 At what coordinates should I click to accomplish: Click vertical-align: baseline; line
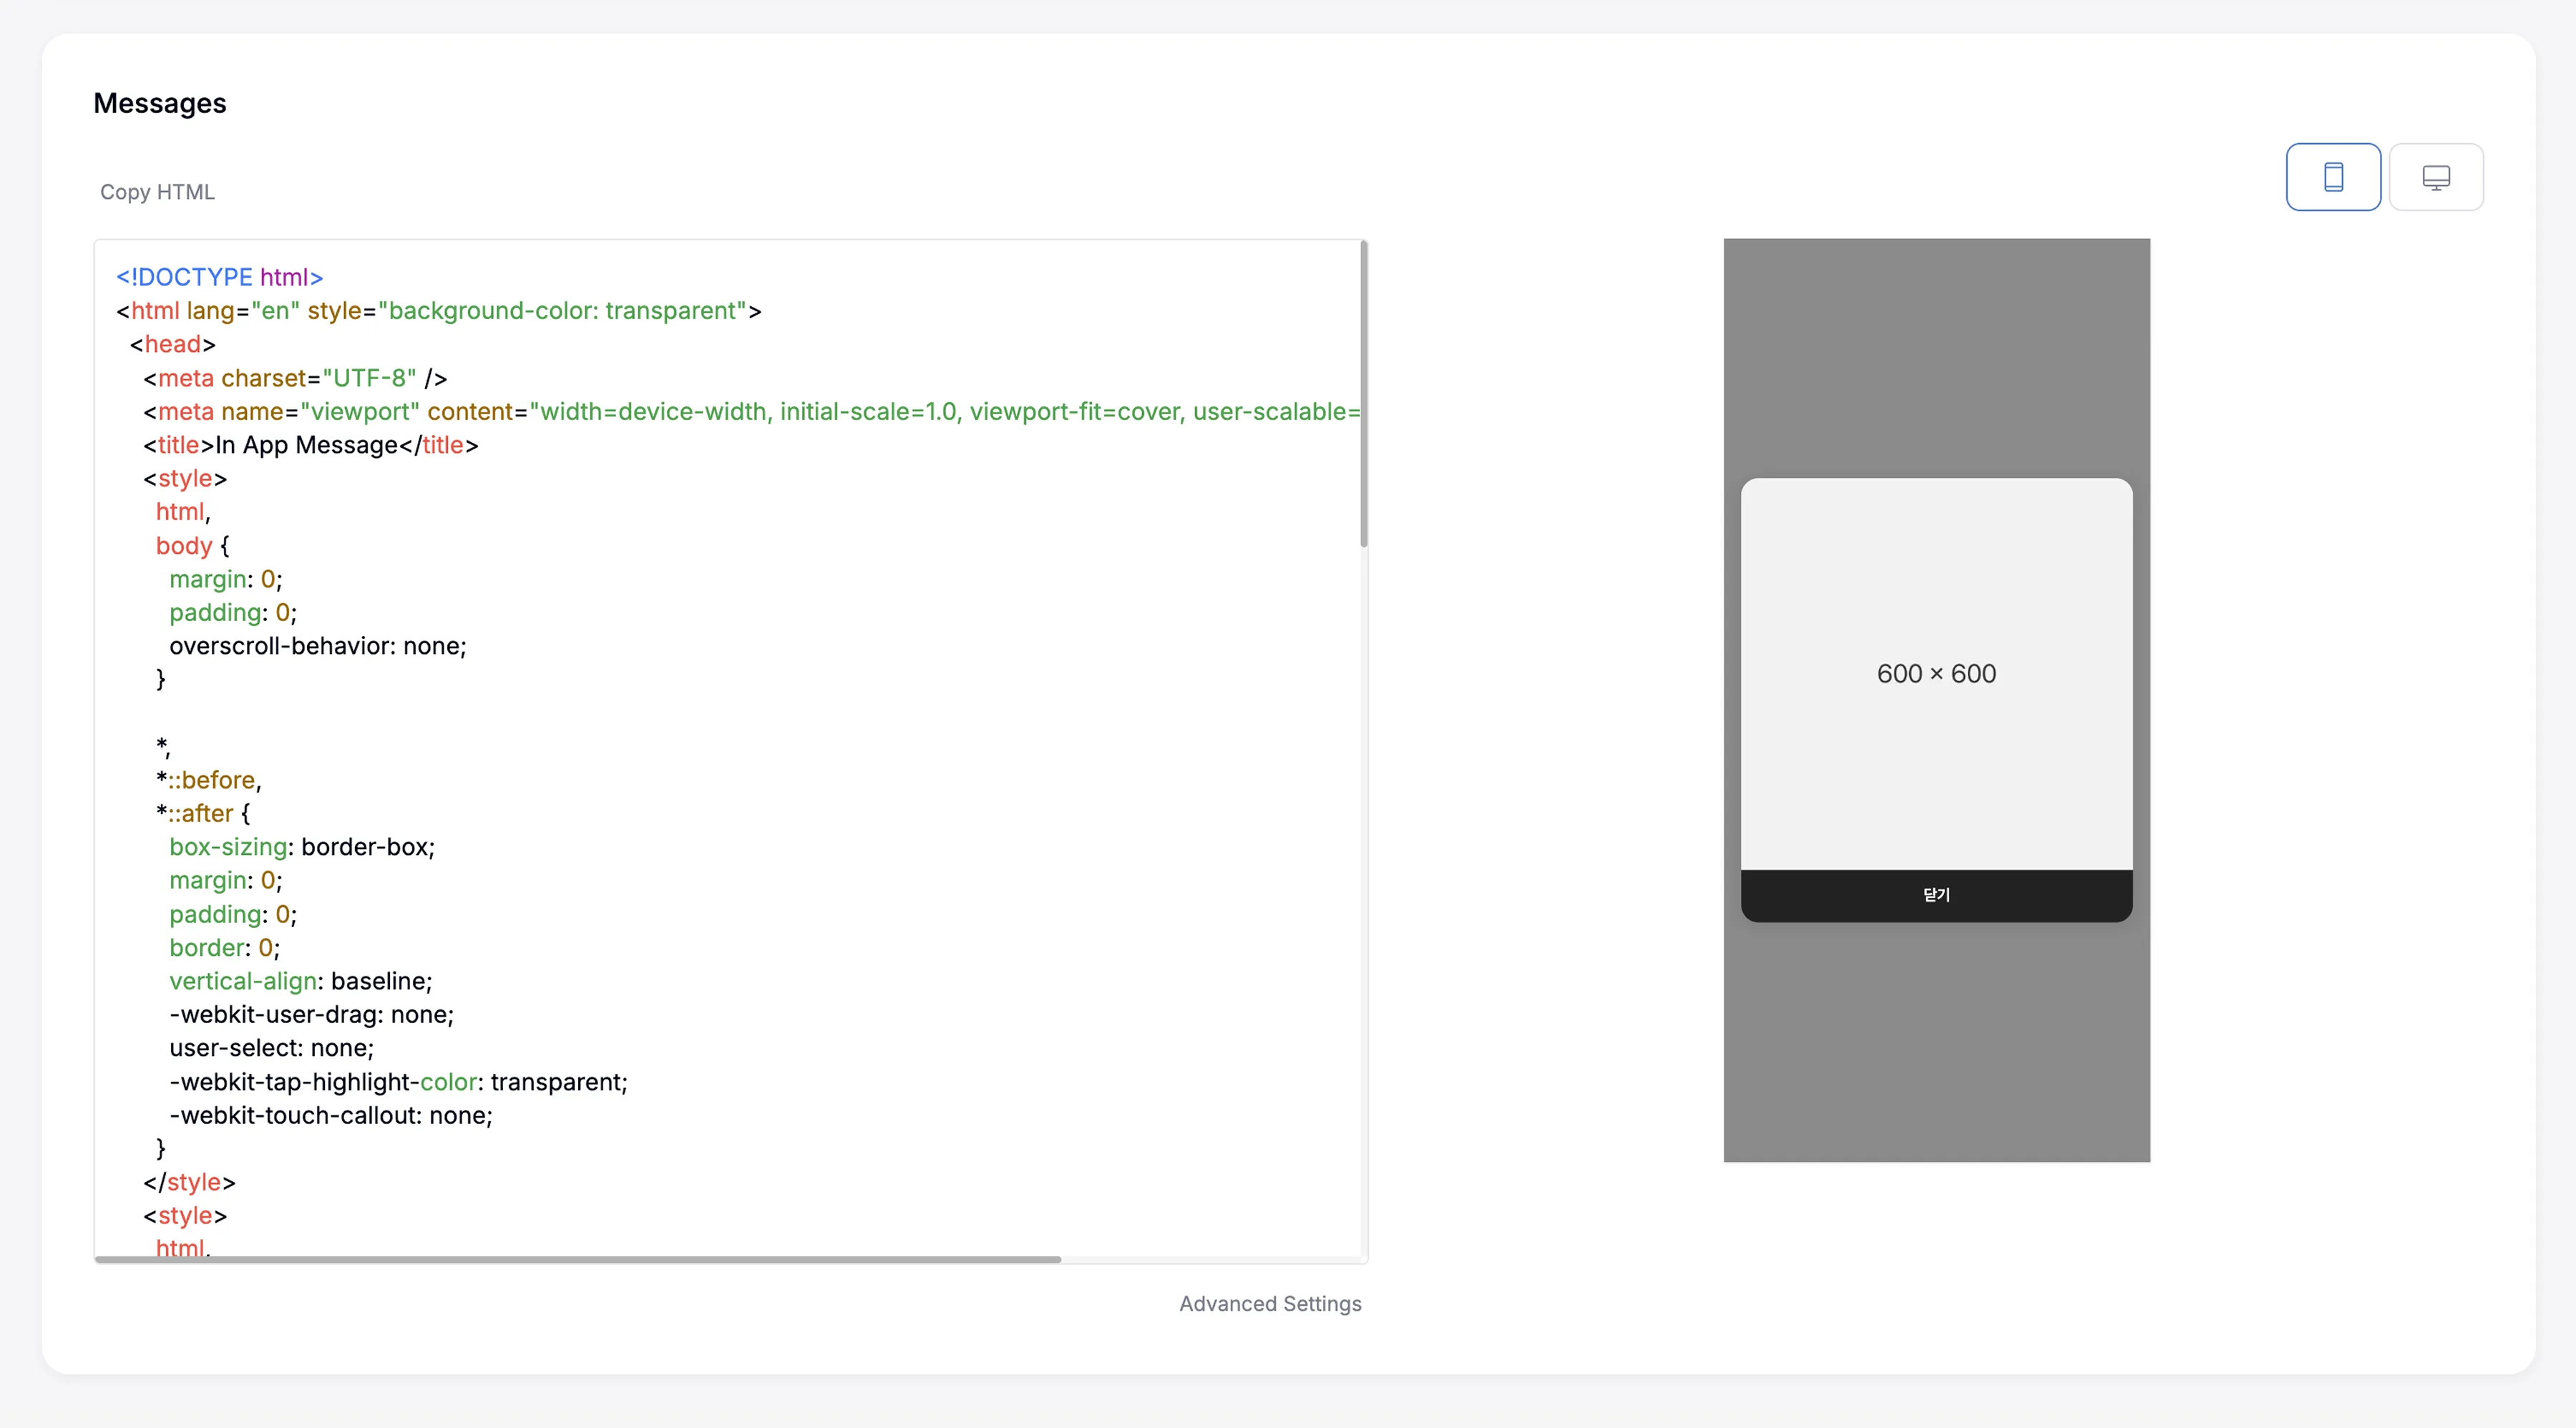pos(301,981)
